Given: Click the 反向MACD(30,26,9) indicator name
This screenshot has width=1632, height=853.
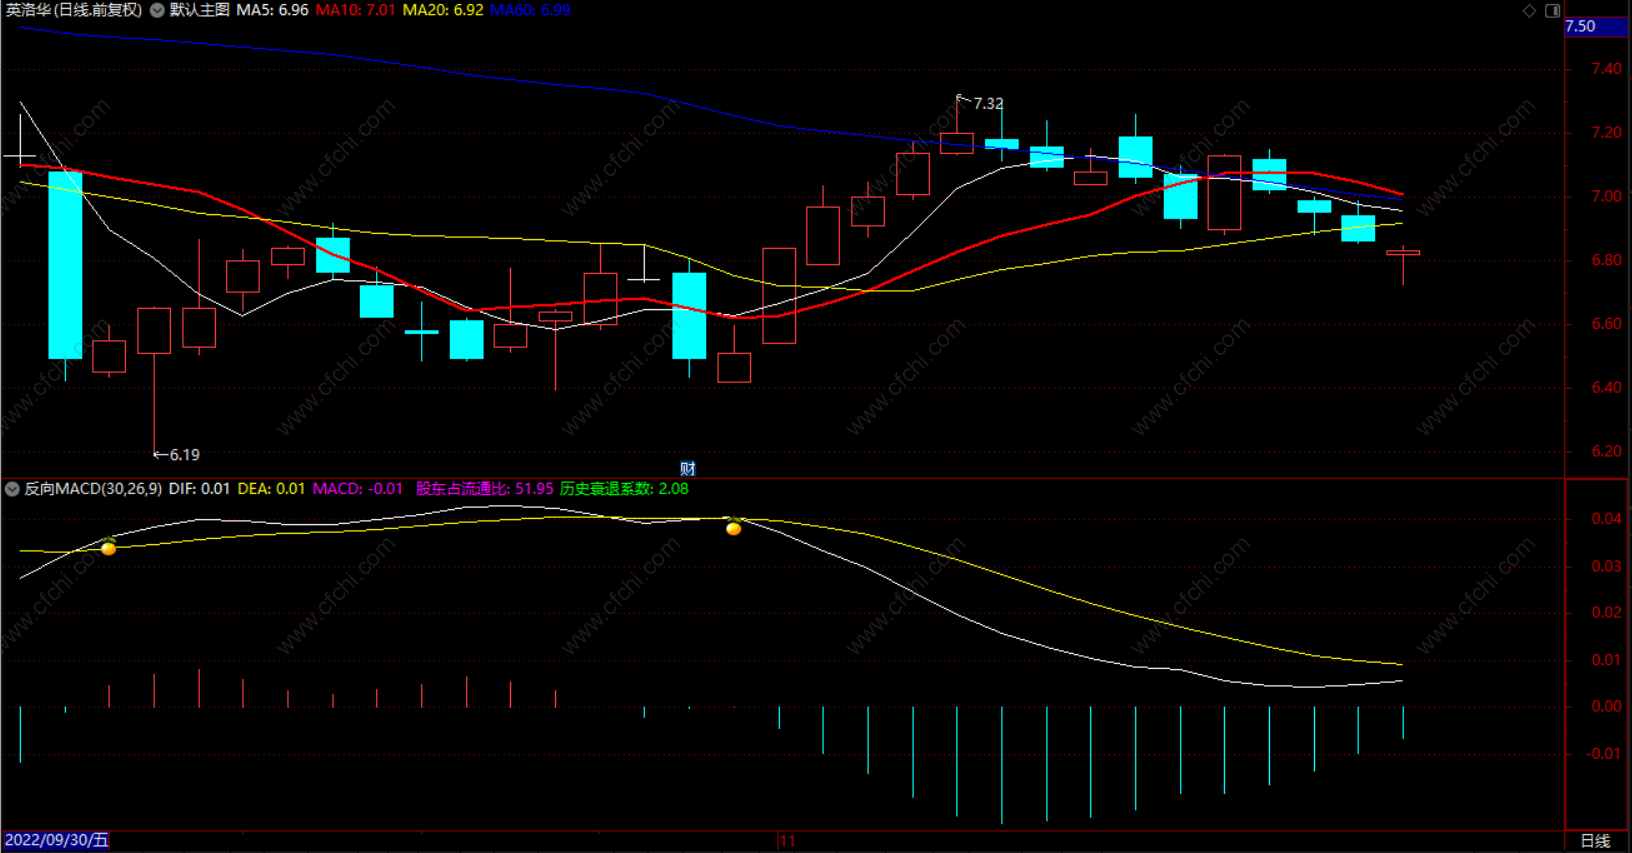Looking at the screenshot, I should point(93,489).
